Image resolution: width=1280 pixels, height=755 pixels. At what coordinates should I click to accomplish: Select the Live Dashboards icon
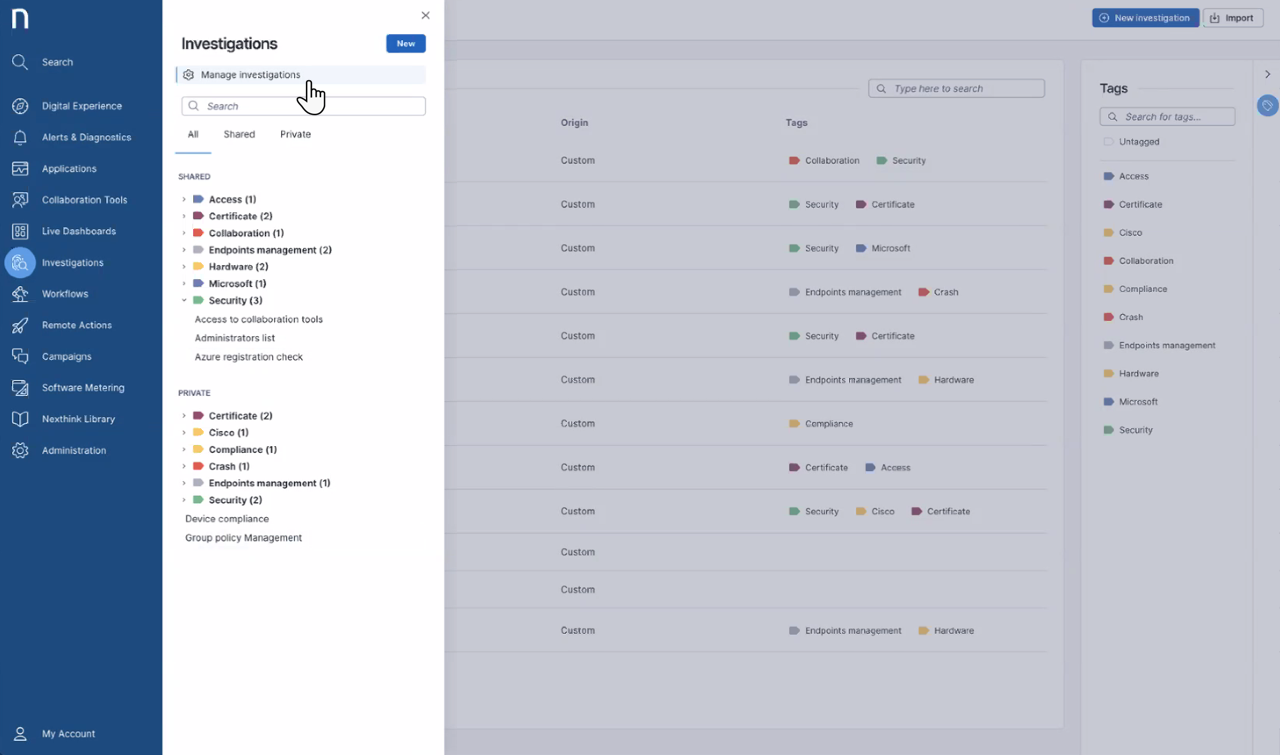pos(20,231)
